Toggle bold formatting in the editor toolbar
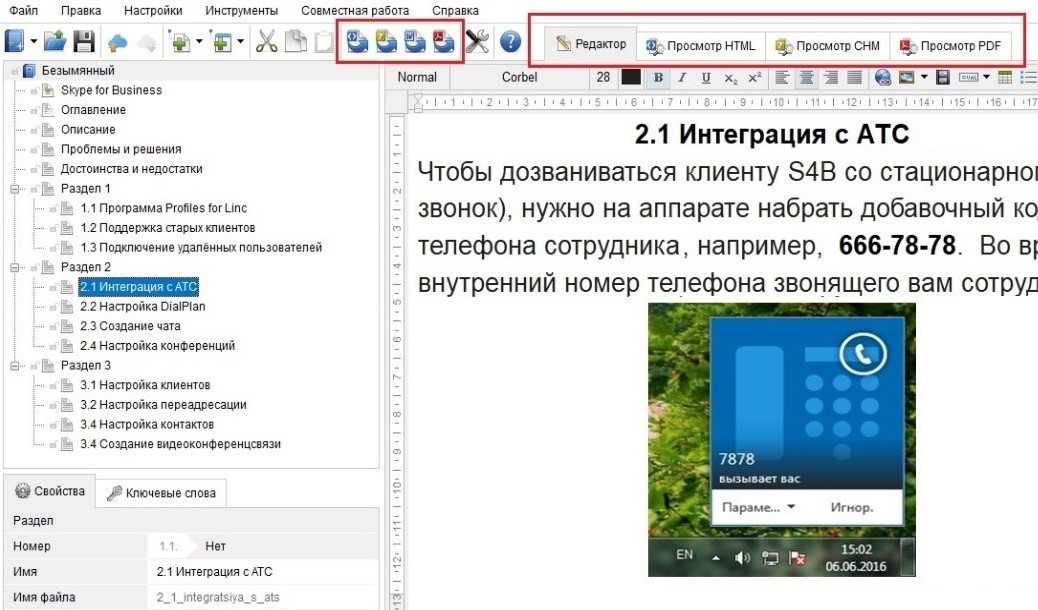 pyautogui.click(x=658, y=77)
